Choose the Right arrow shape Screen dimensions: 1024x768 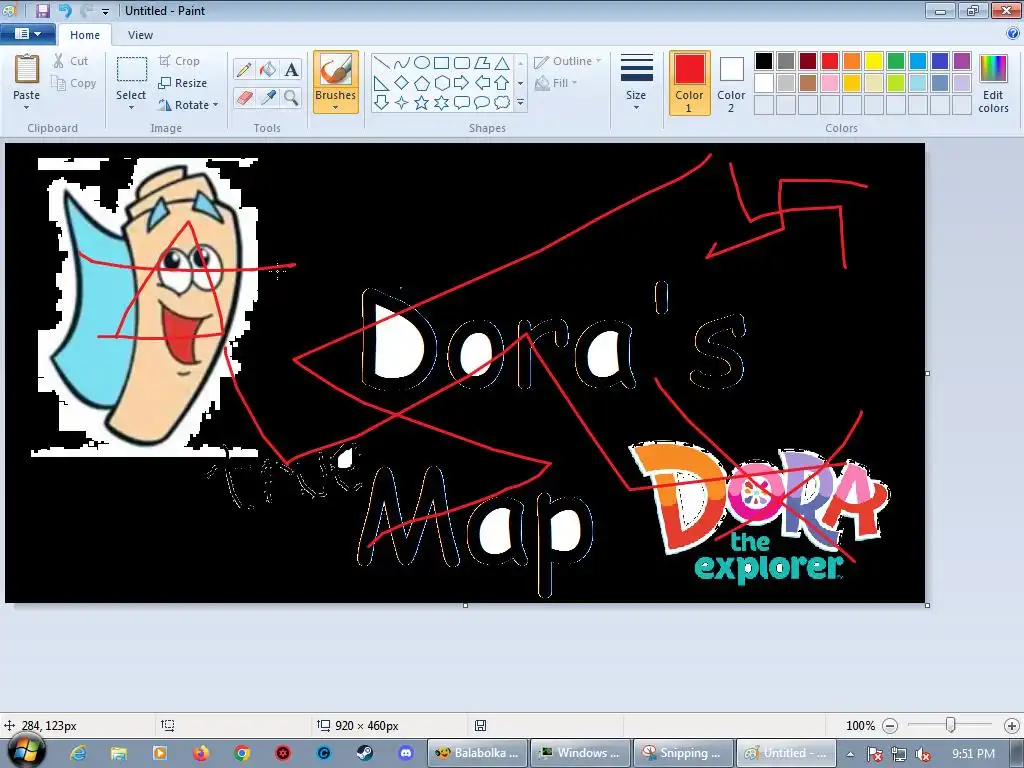click(x=462, y=83)
